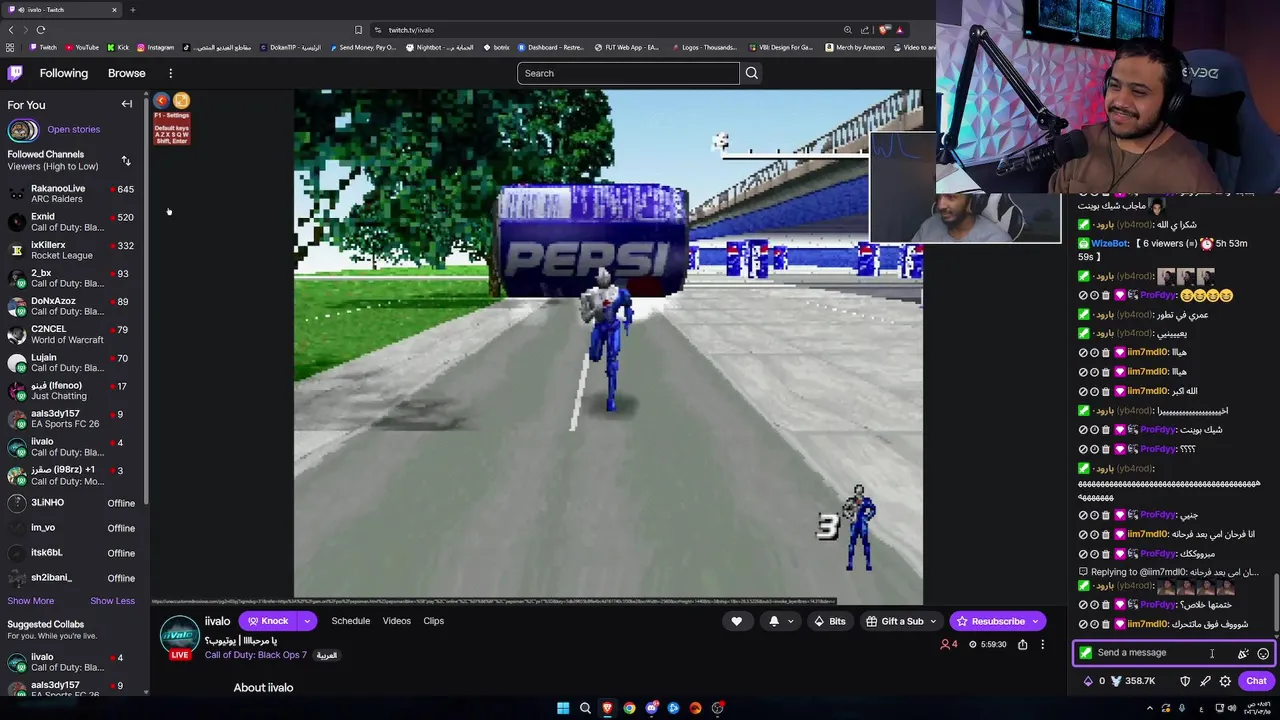Expand Resubscribe dropdown arrow
This screenshot has height=720, width=1280.
point(1036,621)
